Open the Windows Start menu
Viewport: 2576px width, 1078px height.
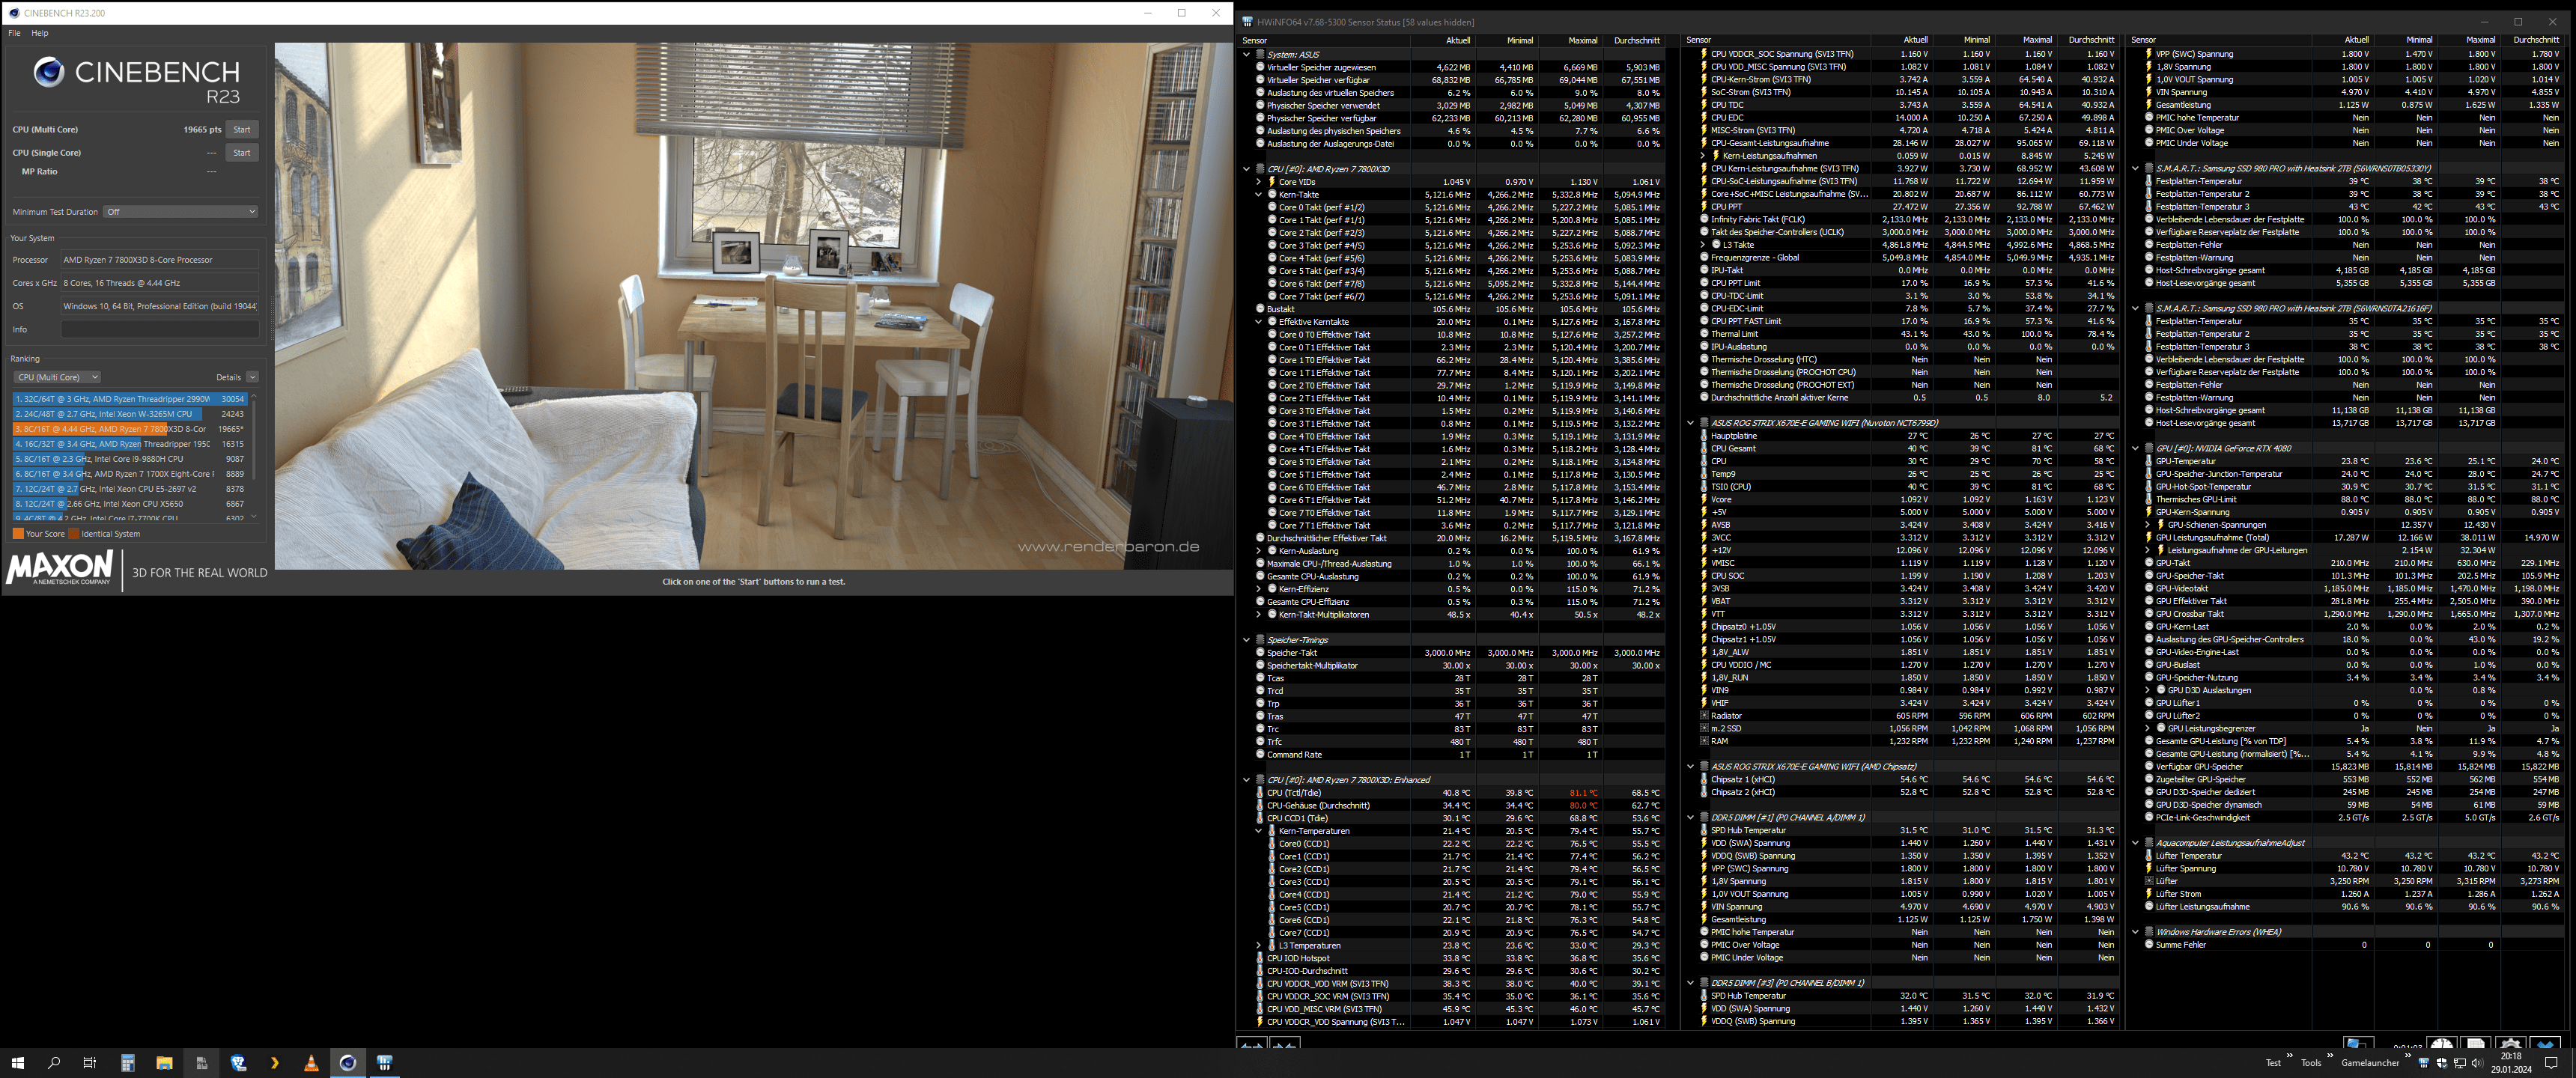(x=17, y=1063)
